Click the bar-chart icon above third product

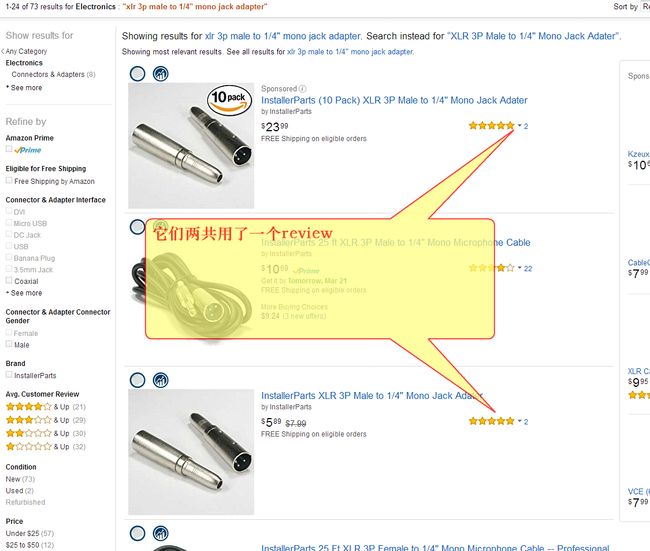pos(160,380)
